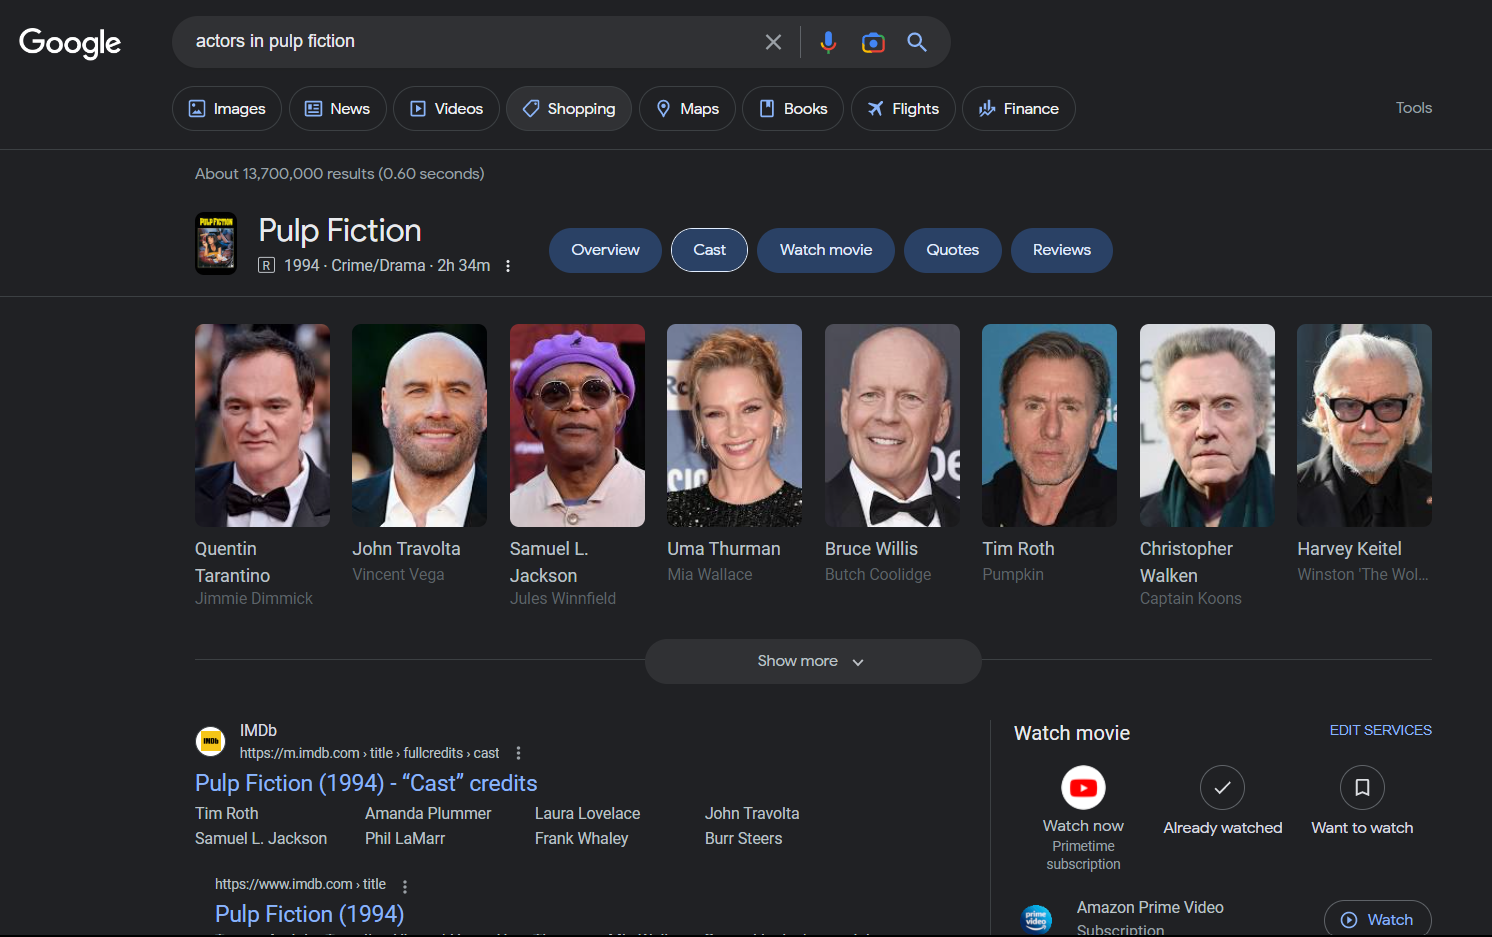The width and height of the screenshot is (1492, 937).
Task: Open John Travolta cast photo
Action: (x=419, y=425)
